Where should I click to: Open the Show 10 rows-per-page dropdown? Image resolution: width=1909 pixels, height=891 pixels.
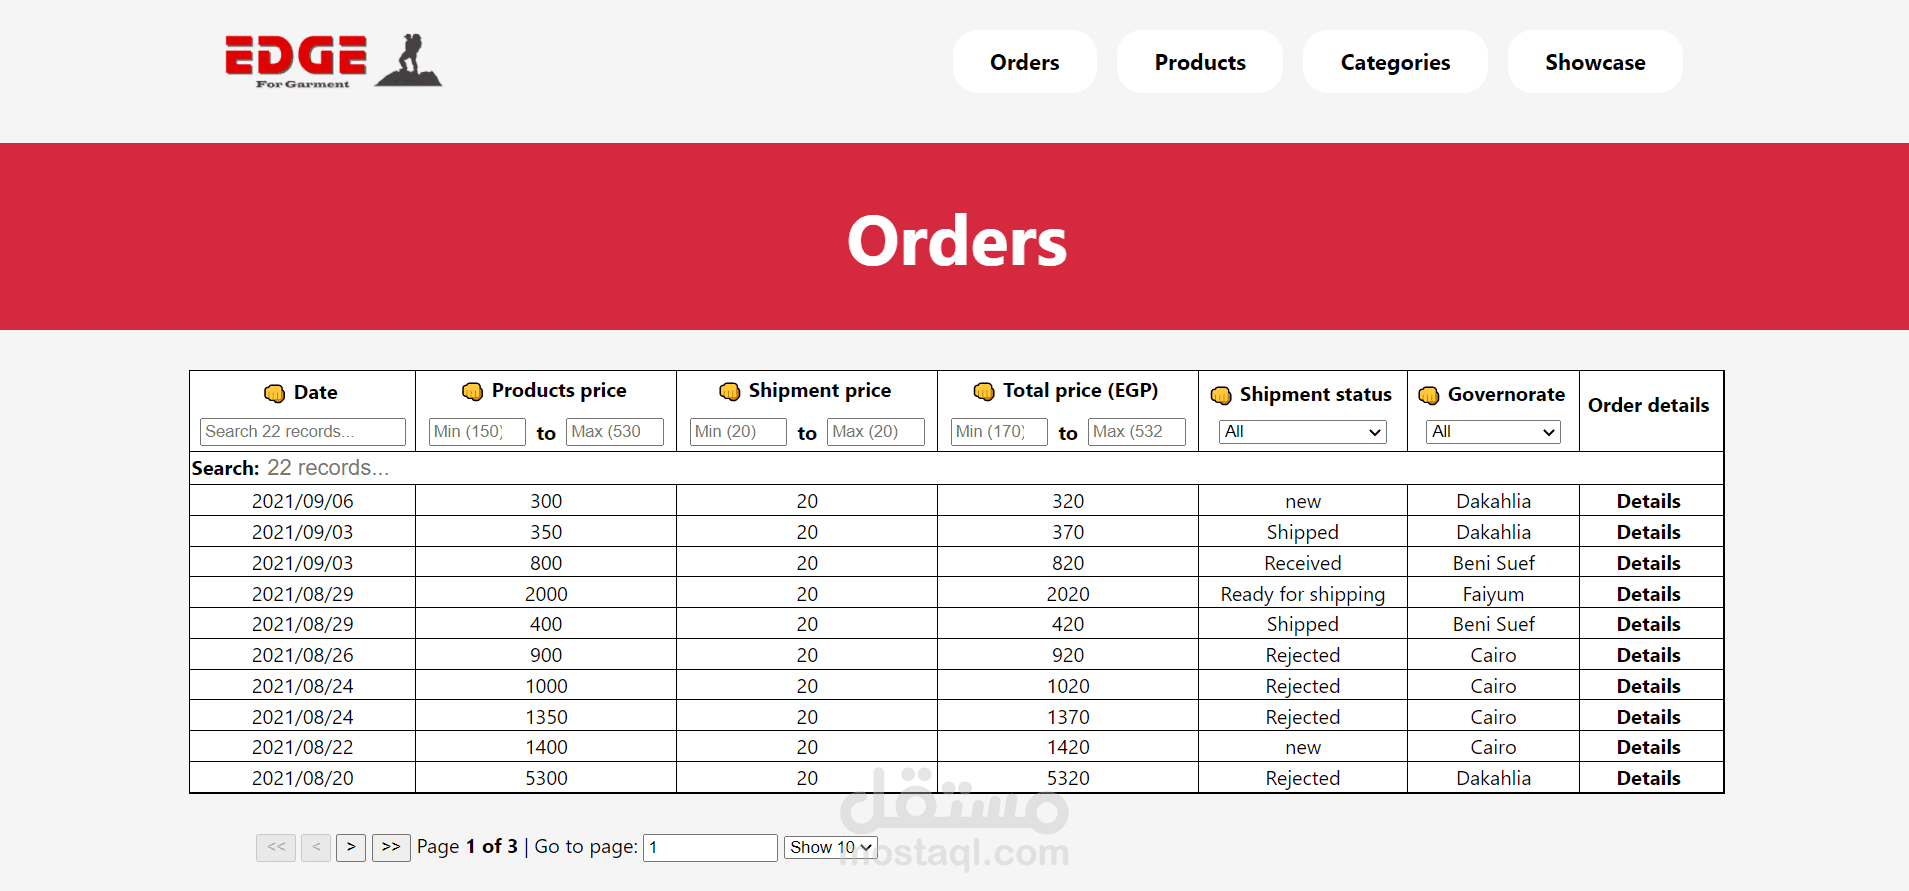[x=831, y=847]
